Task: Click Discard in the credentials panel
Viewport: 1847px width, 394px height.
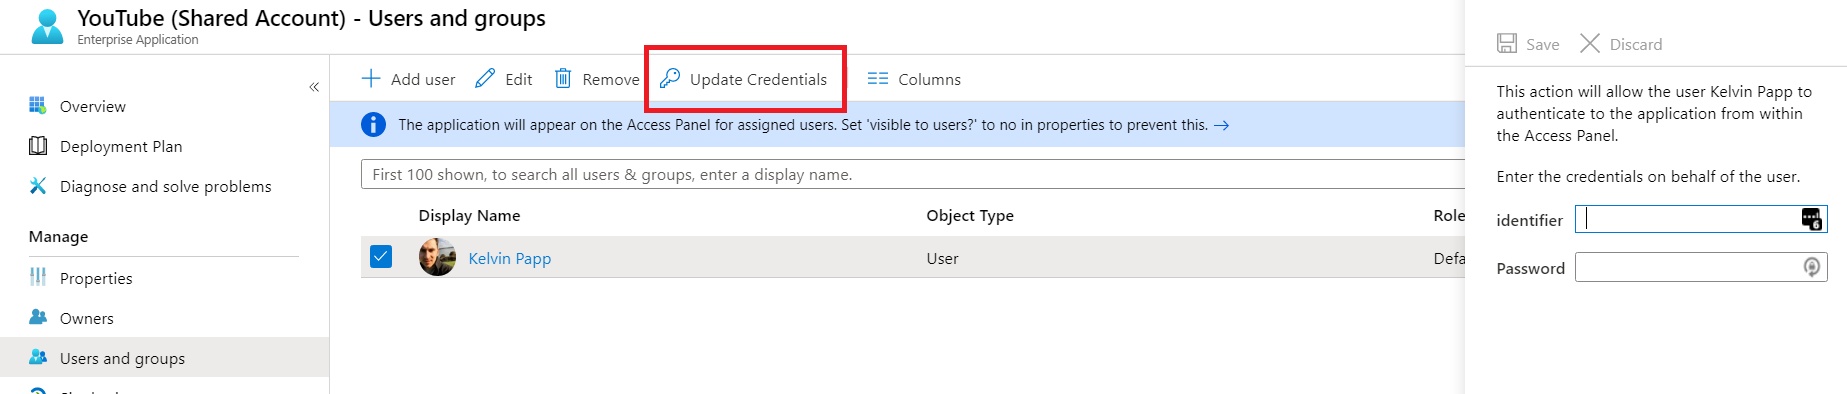Action: [x=1620, y=44]
